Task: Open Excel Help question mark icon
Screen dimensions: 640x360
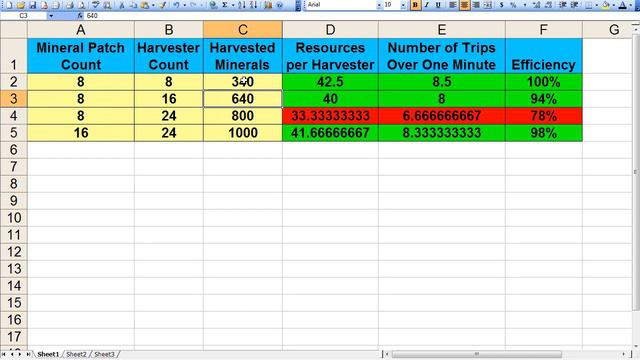Action: [x=280, y=5]
